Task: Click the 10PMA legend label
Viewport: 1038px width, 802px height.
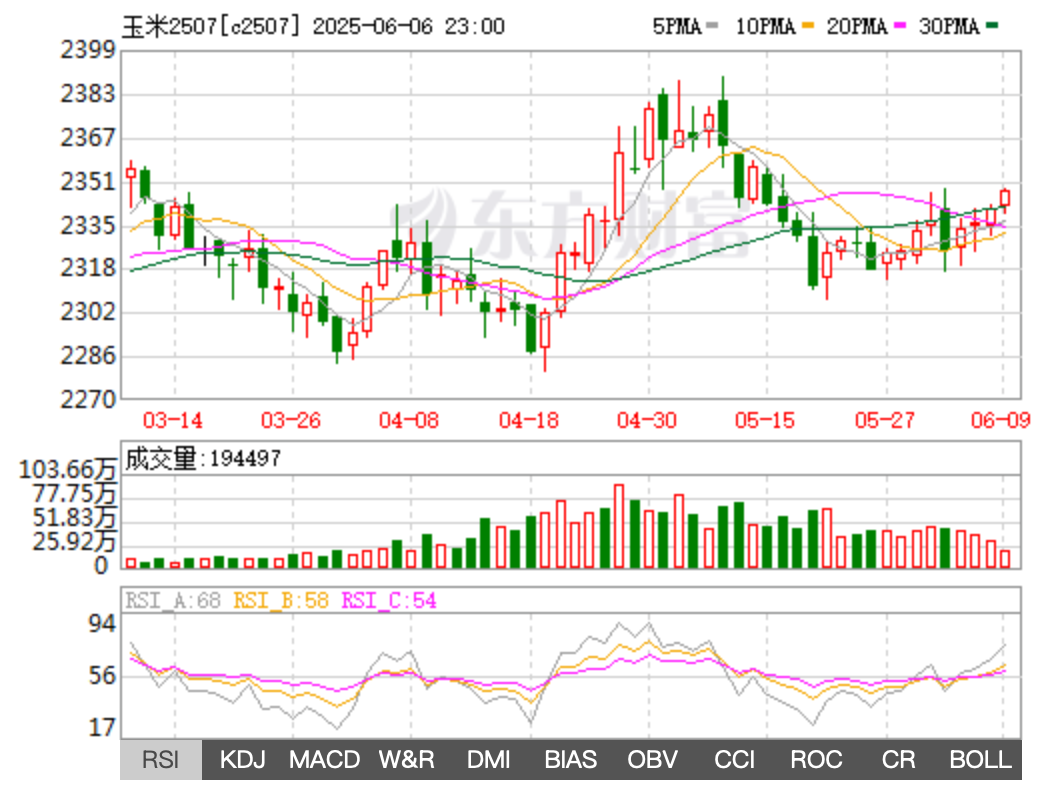Action: coord(764,27)
